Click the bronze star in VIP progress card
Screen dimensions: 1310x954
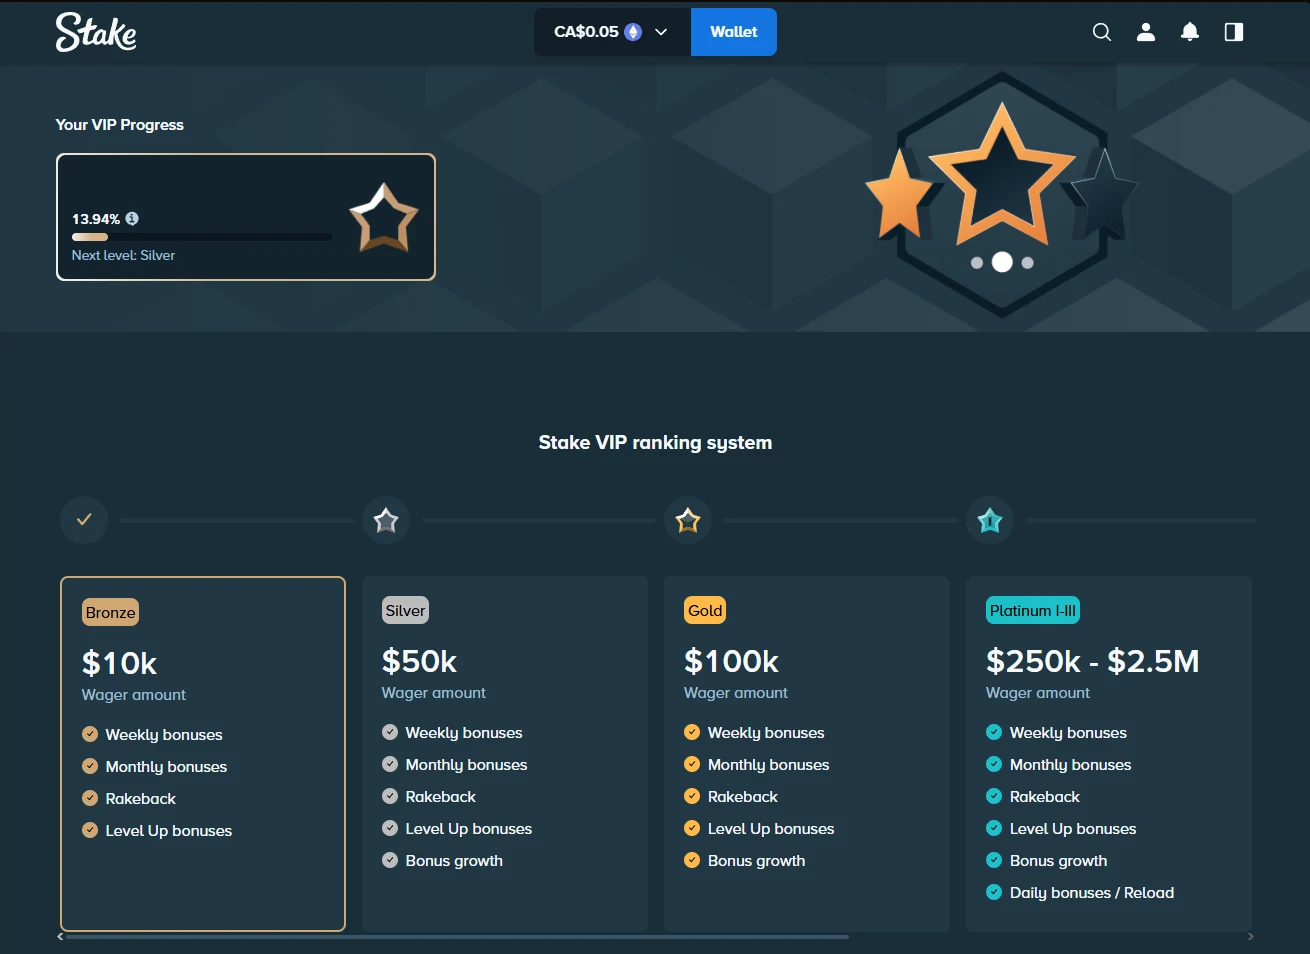click(x=383, y=217)
